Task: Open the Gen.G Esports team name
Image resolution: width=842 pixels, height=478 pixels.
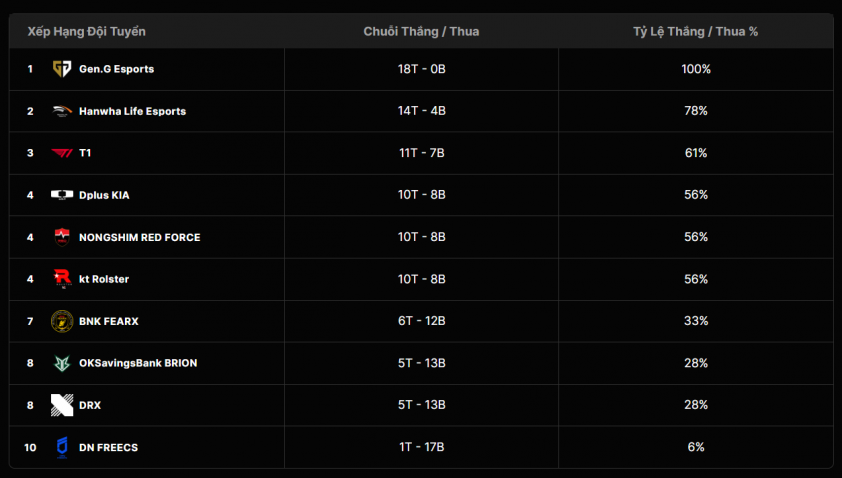Action: pyautogui.click(x=117, y=69)
